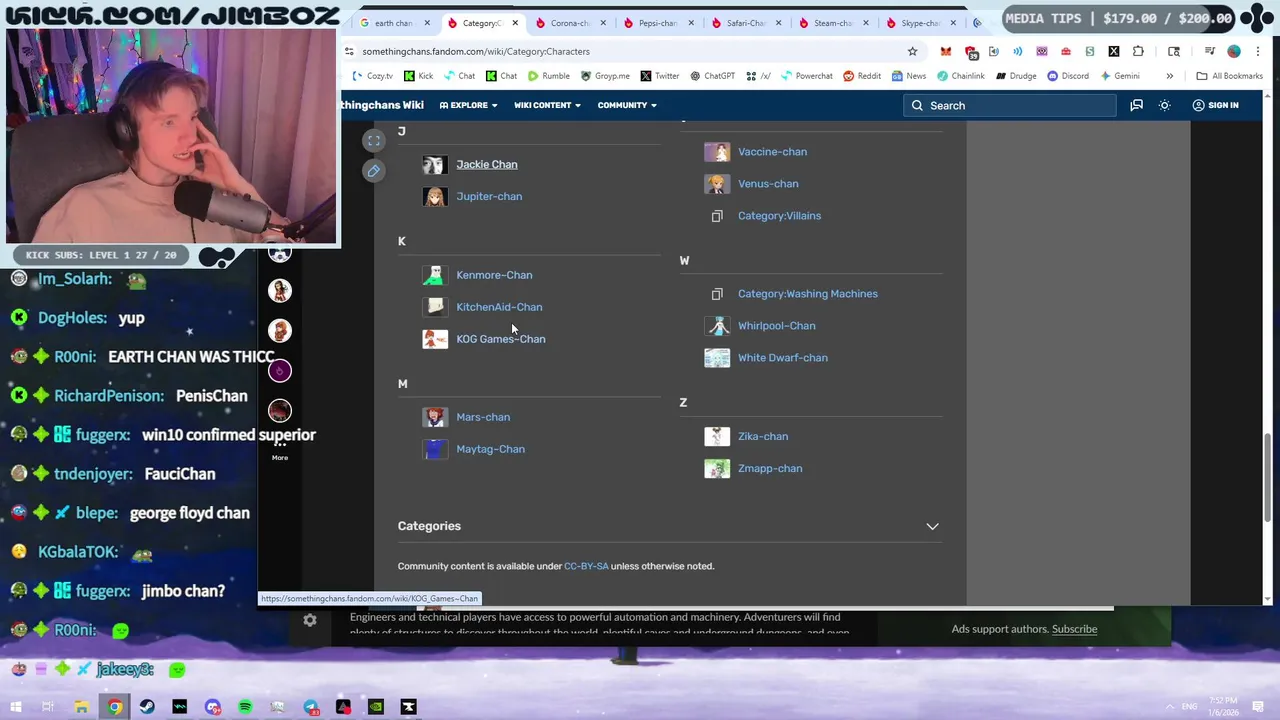The width and height of the screenshot is (1280, 720).
Task: Open the Groyp.me bookmark
Action: pos(605,76)
